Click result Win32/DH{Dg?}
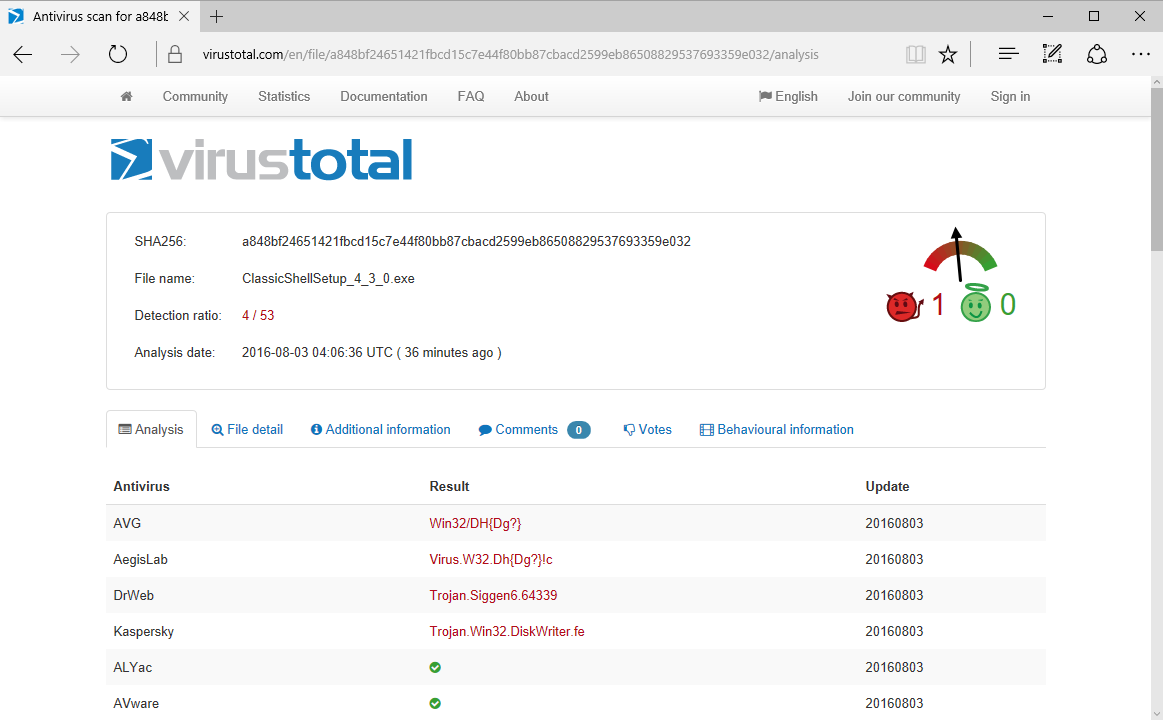 coord(475,524)
